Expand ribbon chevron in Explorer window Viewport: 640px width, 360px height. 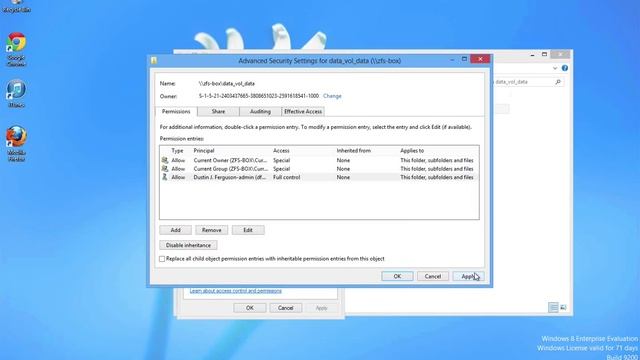[555, 68]
